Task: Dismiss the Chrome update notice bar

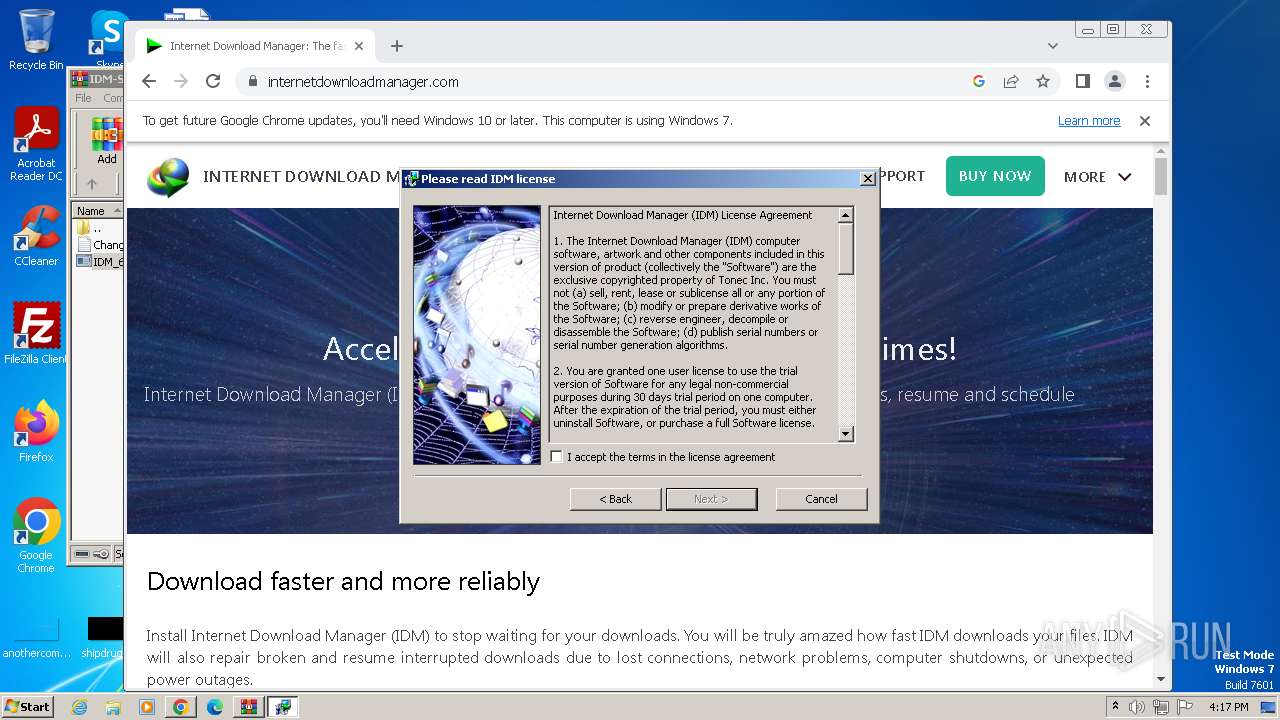Action: (x=1145, y=121)
